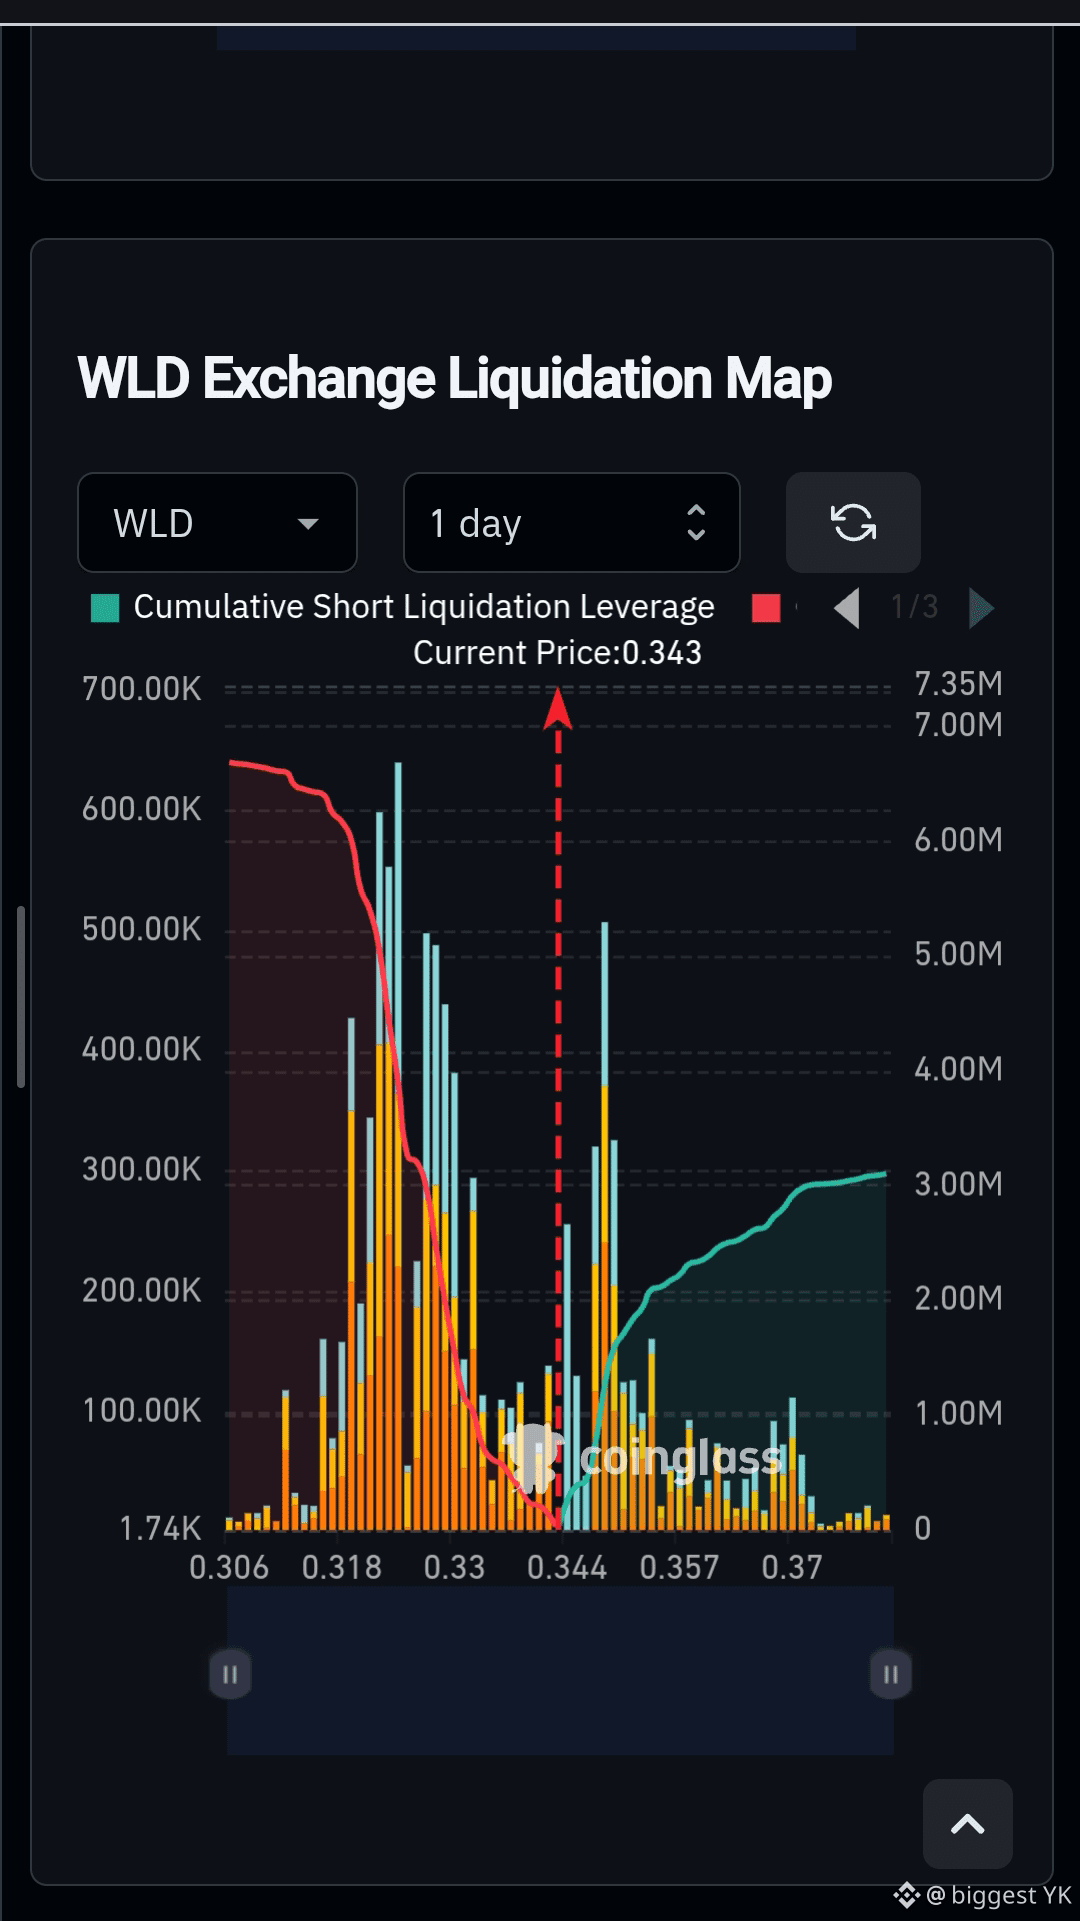Click the 0.318 x-axis label
Viewport: 1080px width, 1921px height.
tap(342, 1567)
